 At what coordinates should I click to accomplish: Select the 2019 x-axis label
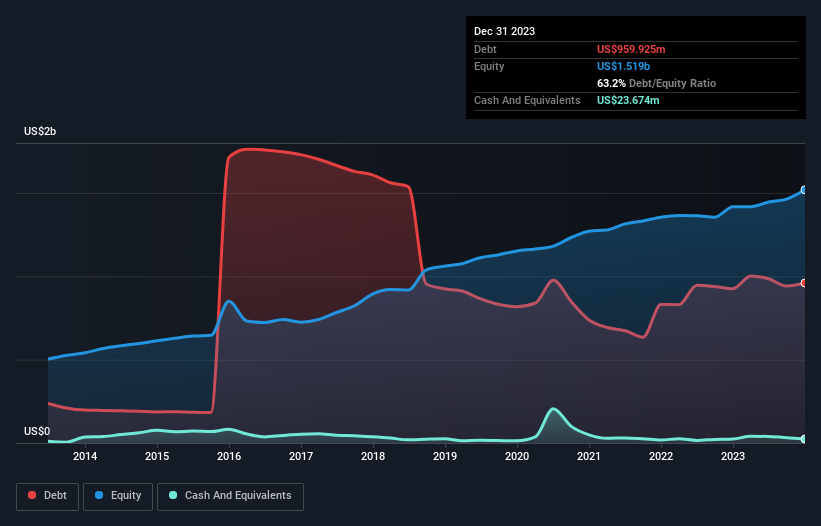click(445, 456)
